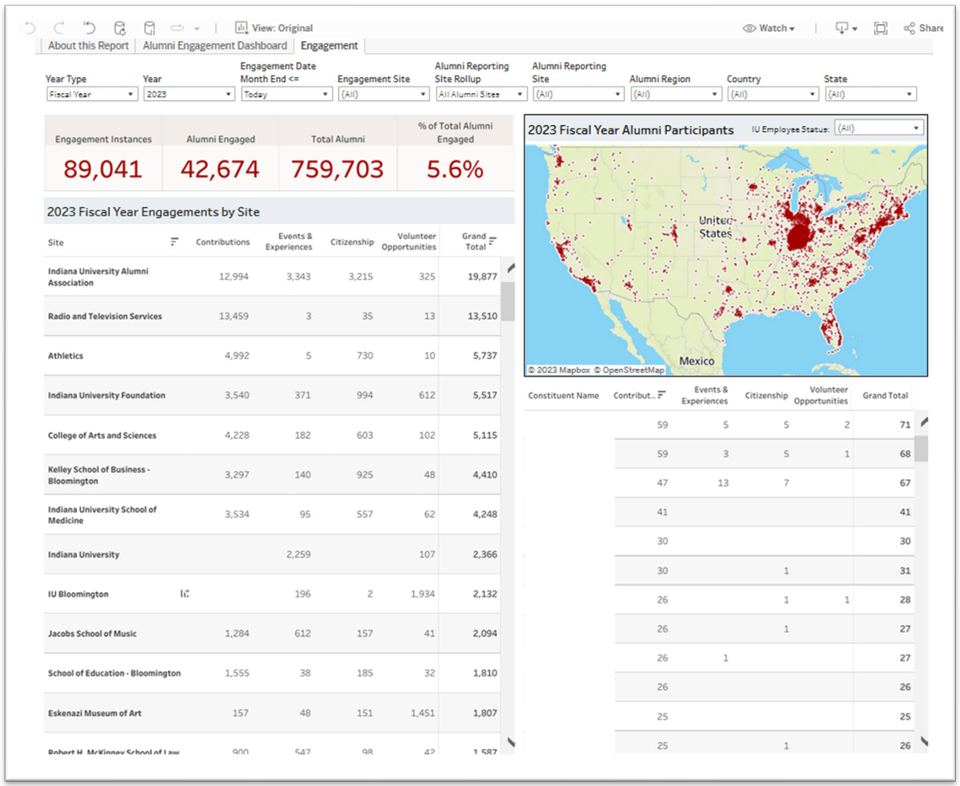The image size is (960, 786).
Task: Click the Mapbox attribution link
Action: 559,370
